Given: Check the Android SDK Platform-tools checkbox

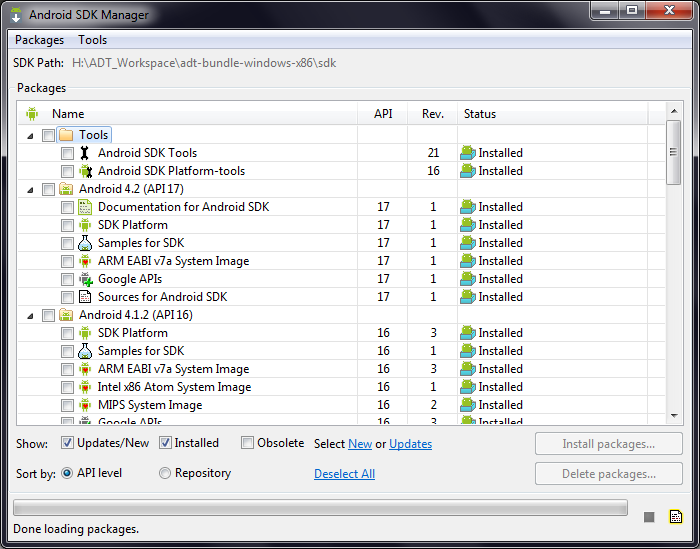Looking at the screenshot, I should pos(67,171).
